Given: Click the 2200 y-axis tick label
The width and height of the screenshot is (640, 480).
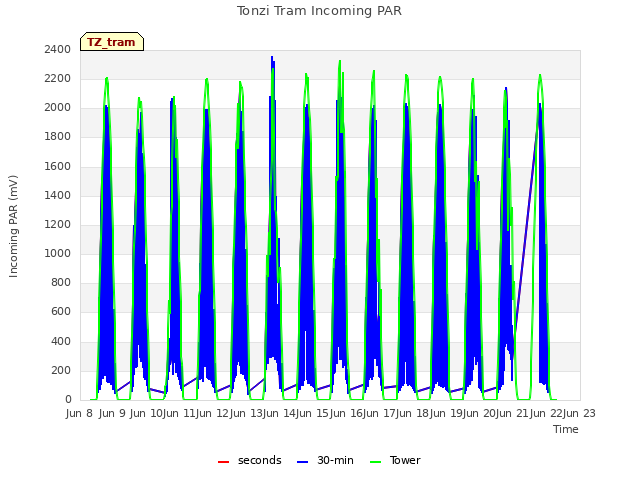Looking at the screenshot, I should (58, 78).
